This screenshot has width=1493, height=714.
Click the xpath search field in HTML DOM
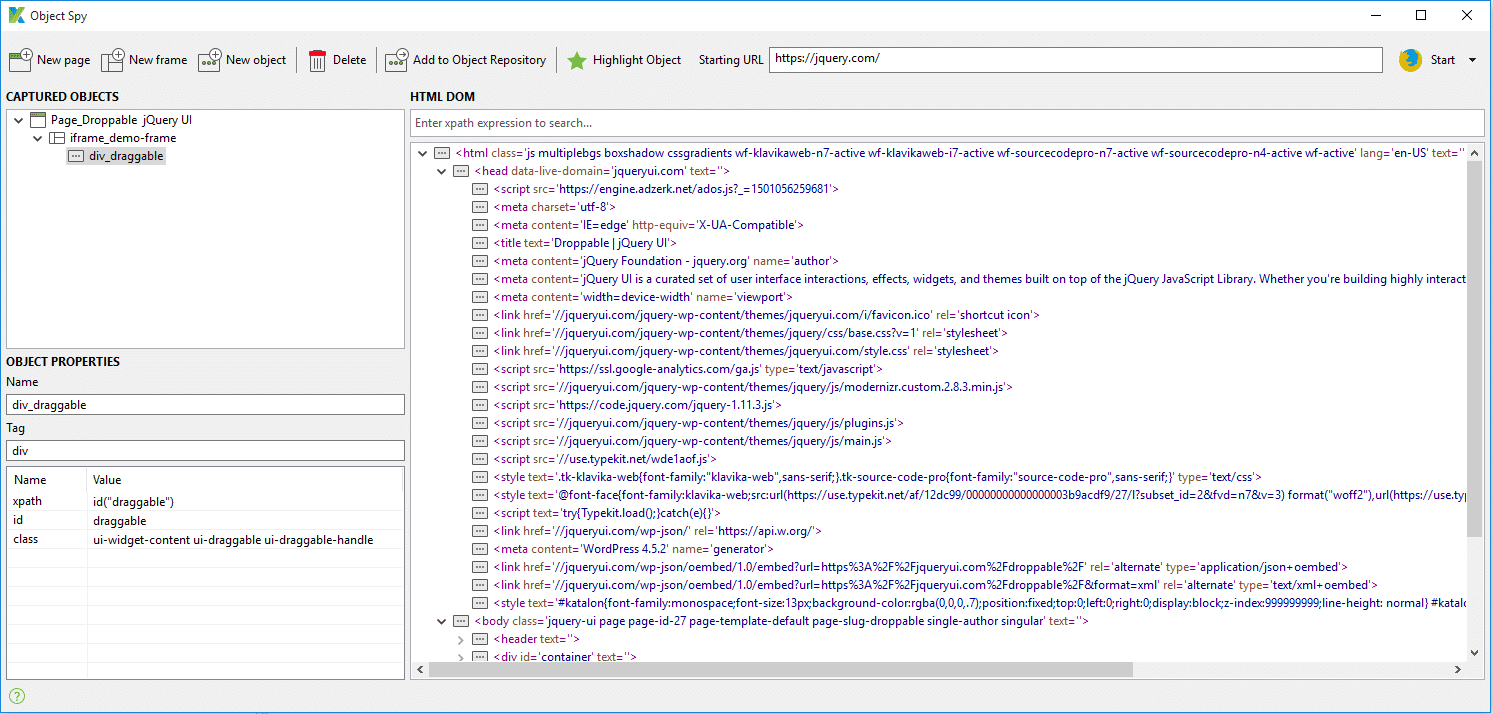[x=947, y=123]
